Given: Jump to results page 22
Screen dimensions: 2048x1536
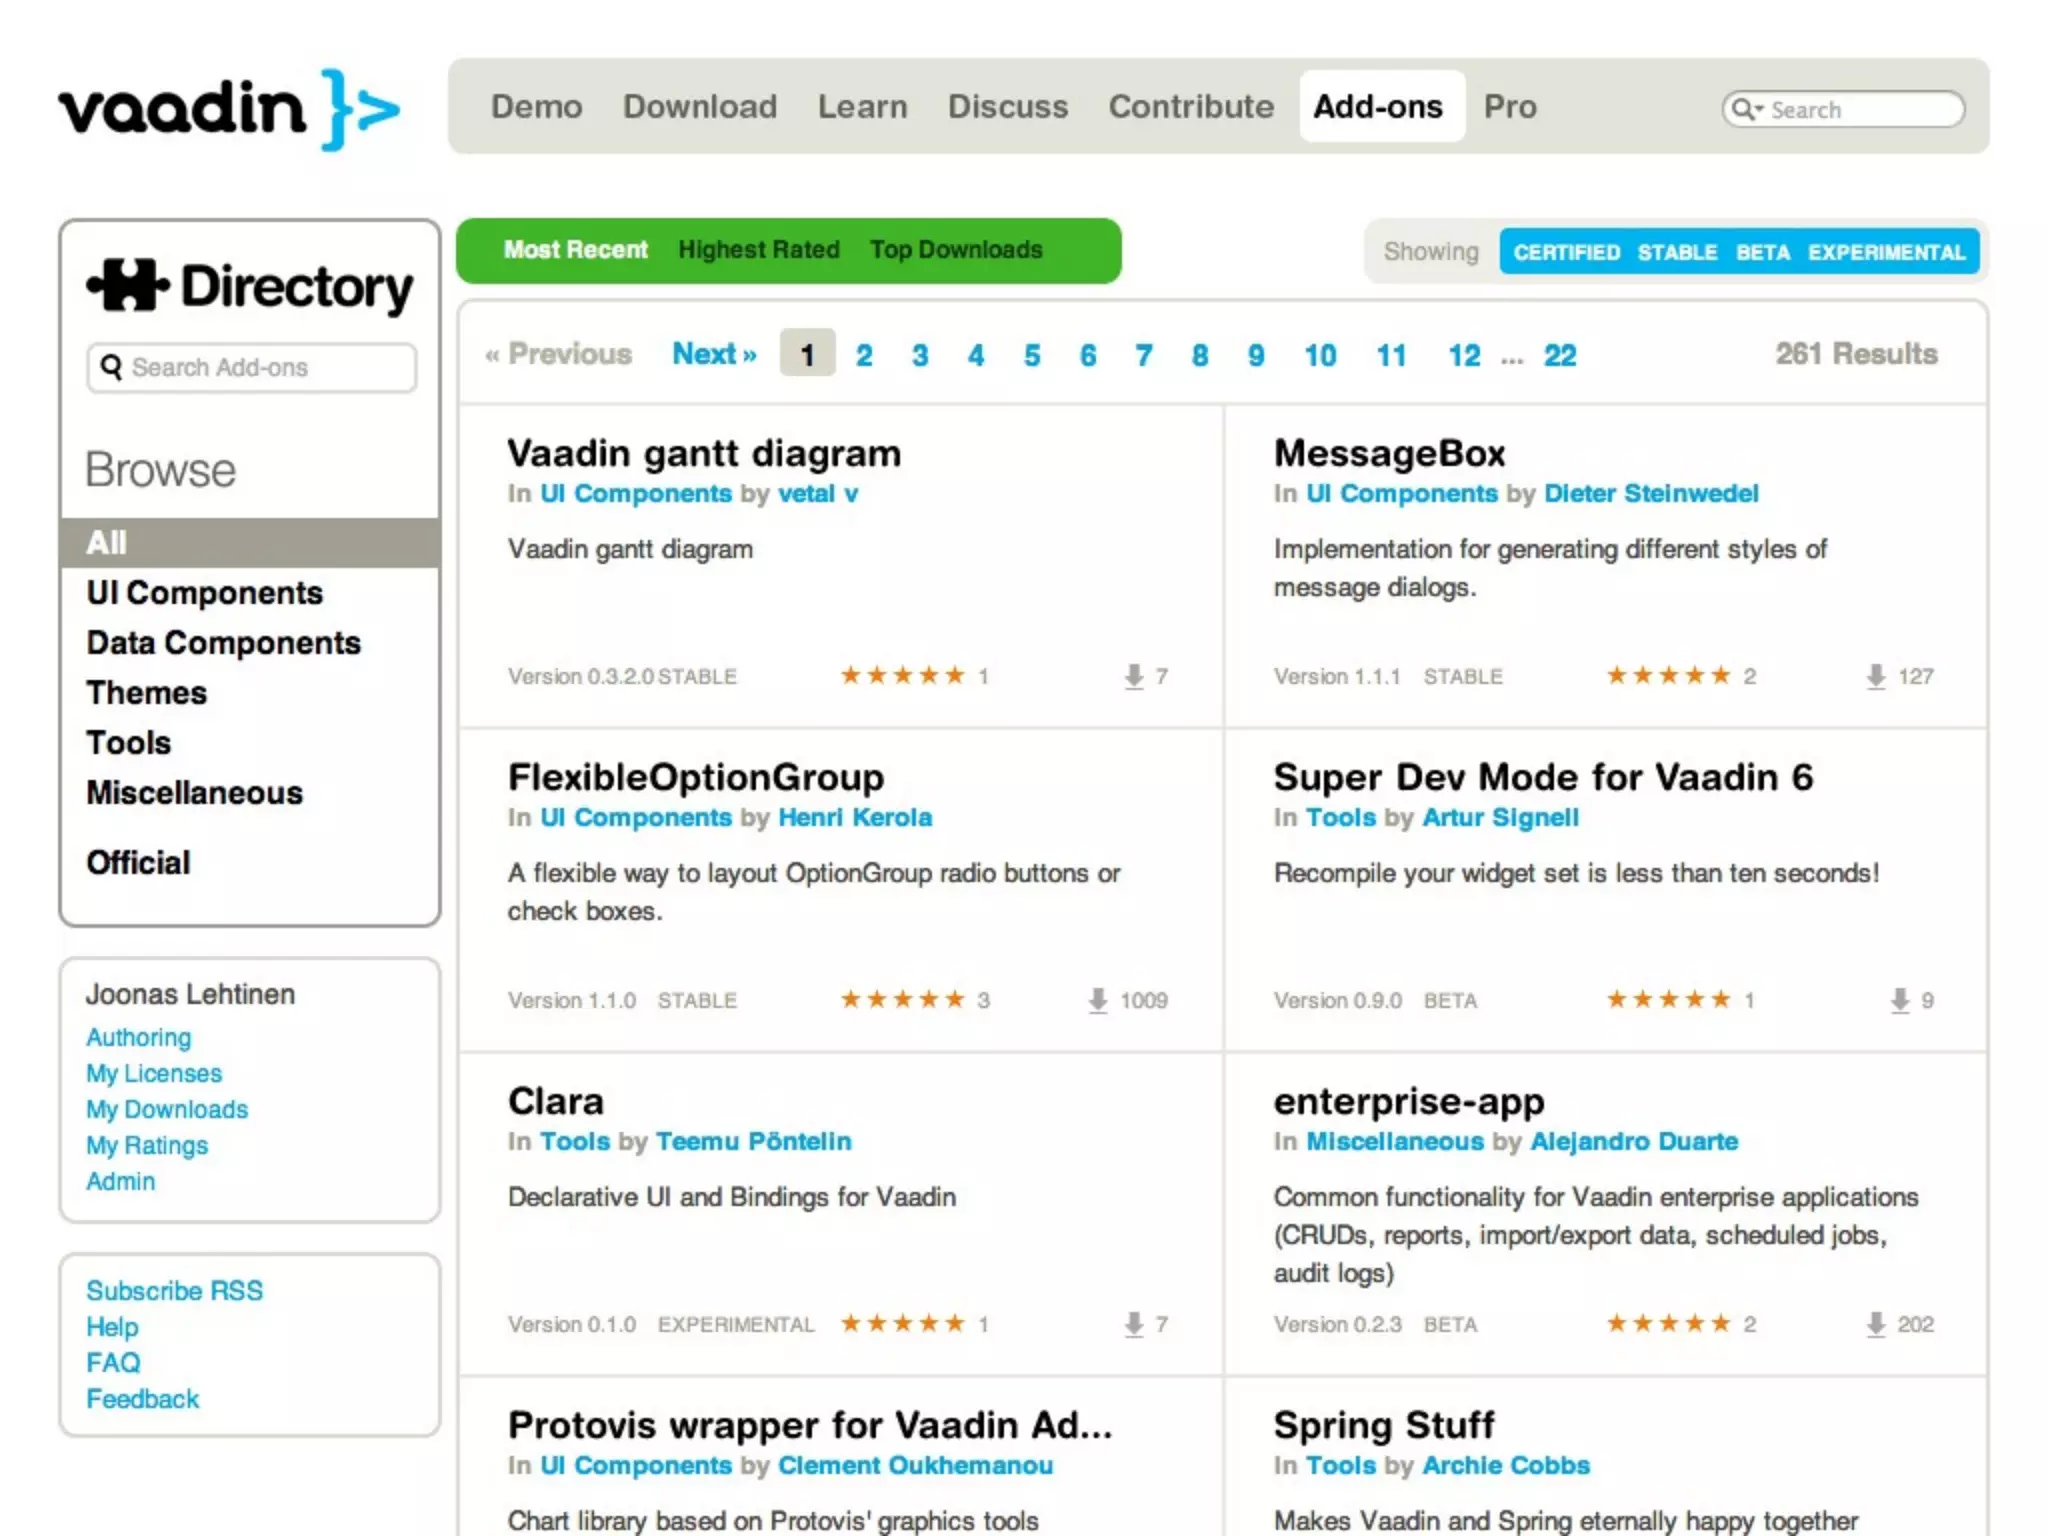Looking at the screenshot, I should point(1559,355).
